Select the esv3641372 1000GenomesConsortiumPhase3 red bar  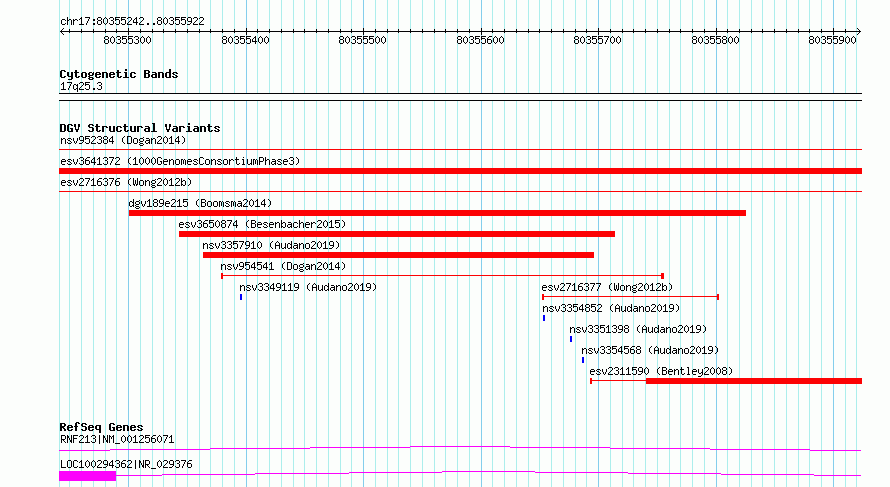point(460,171)
